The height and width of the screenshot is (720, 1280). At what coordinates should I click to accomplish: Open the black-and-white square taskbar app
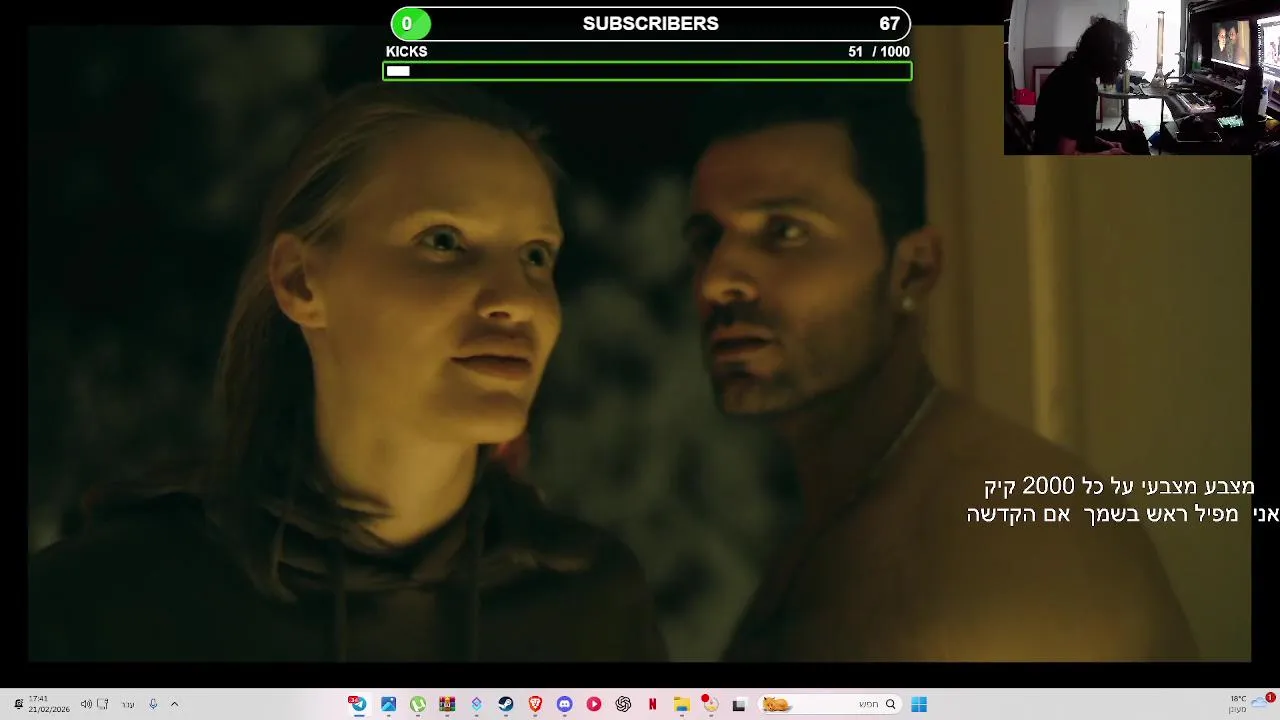739,704
